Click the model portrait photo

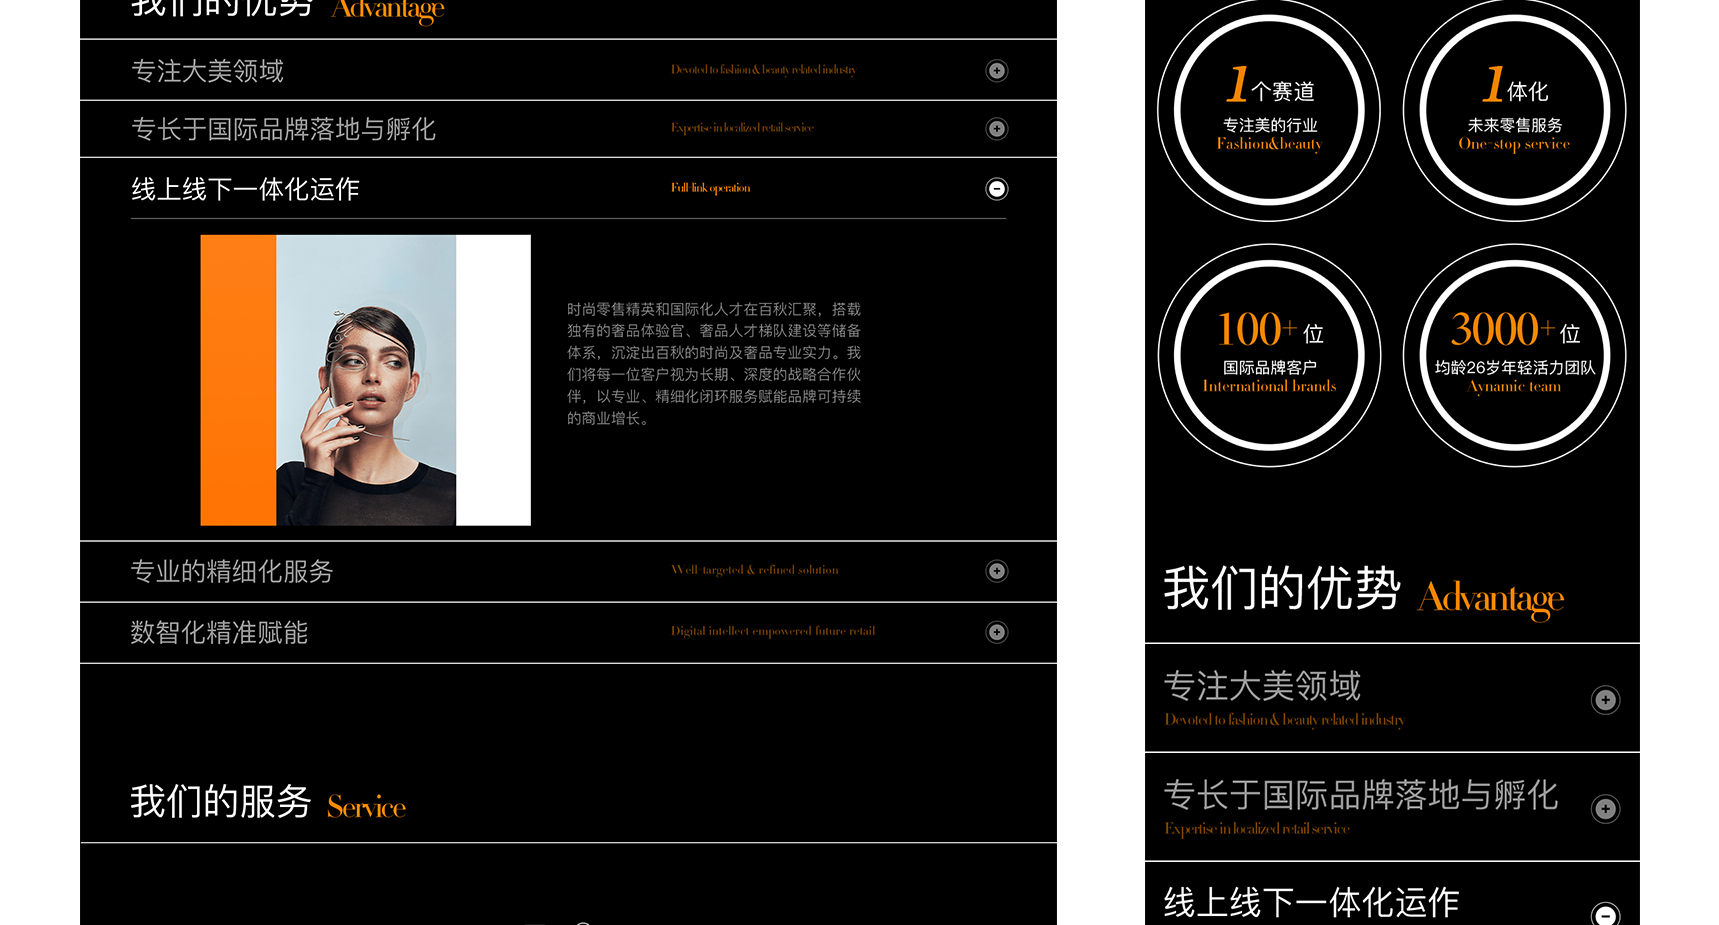point(366,380)
